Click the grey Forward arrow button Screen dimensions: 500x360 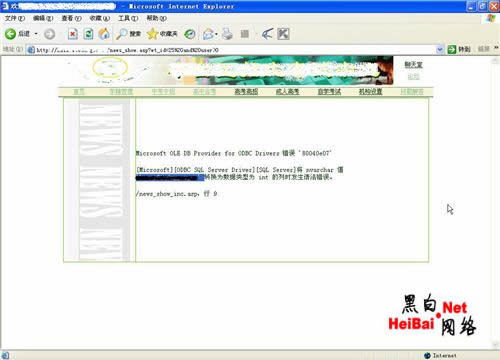(x=49, y=34)
